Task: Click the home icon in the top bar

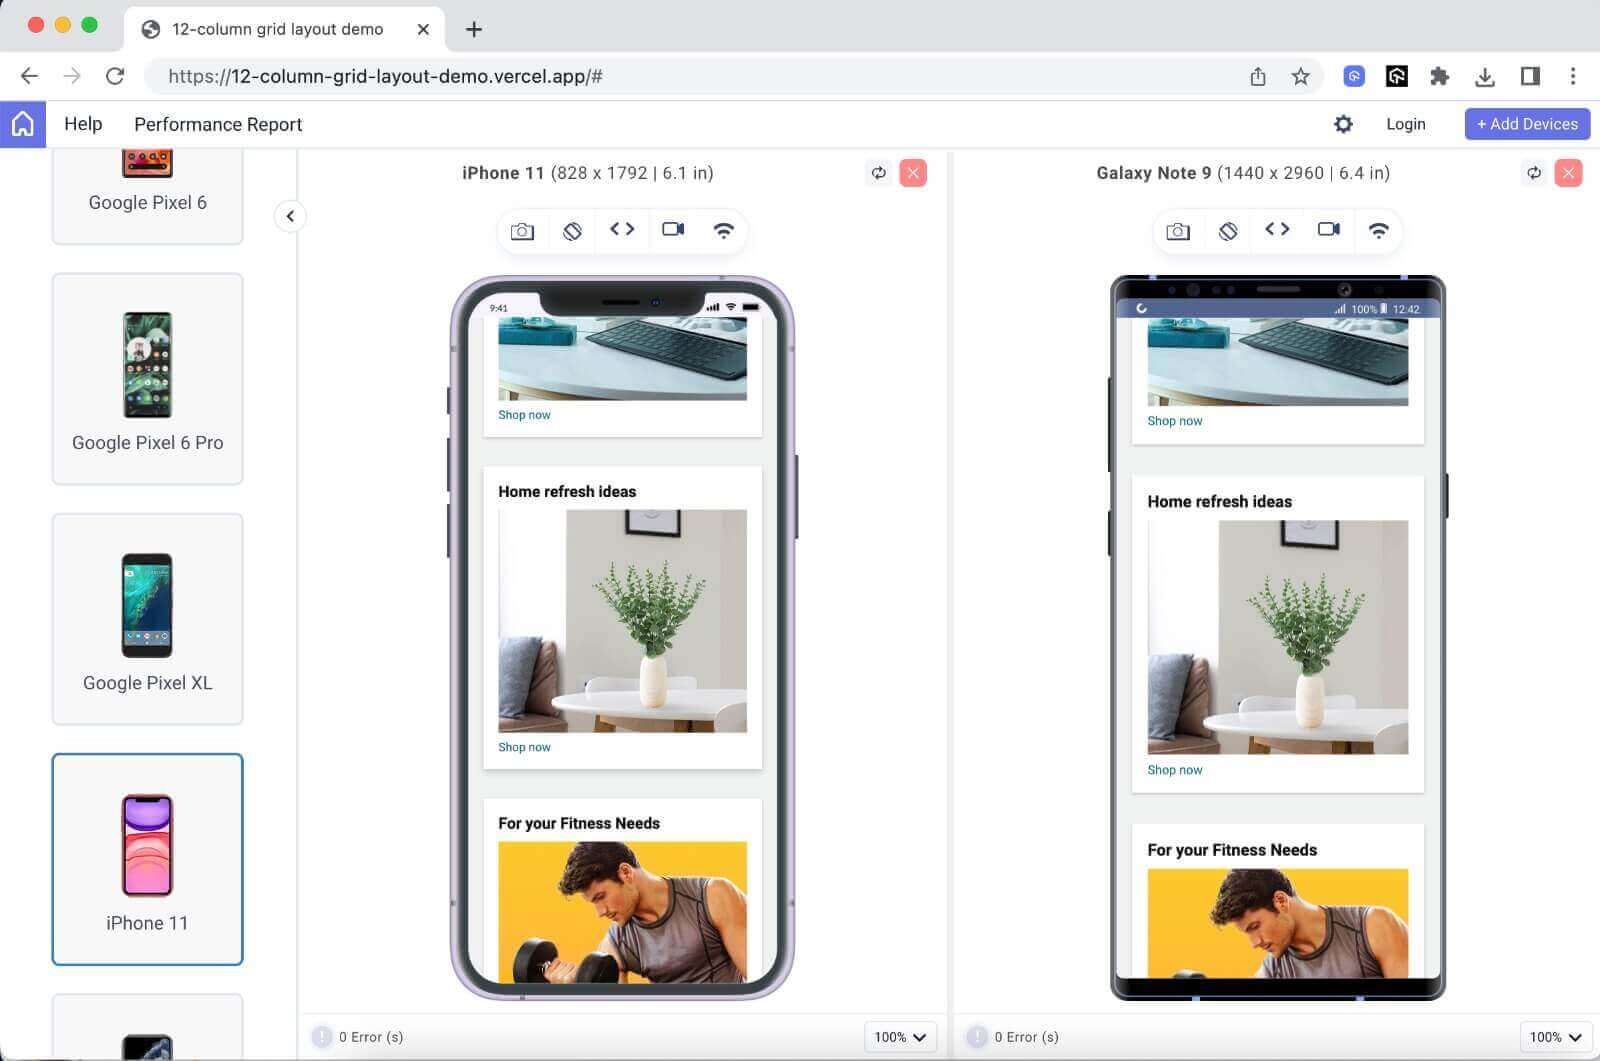Action: coord(22,123)
